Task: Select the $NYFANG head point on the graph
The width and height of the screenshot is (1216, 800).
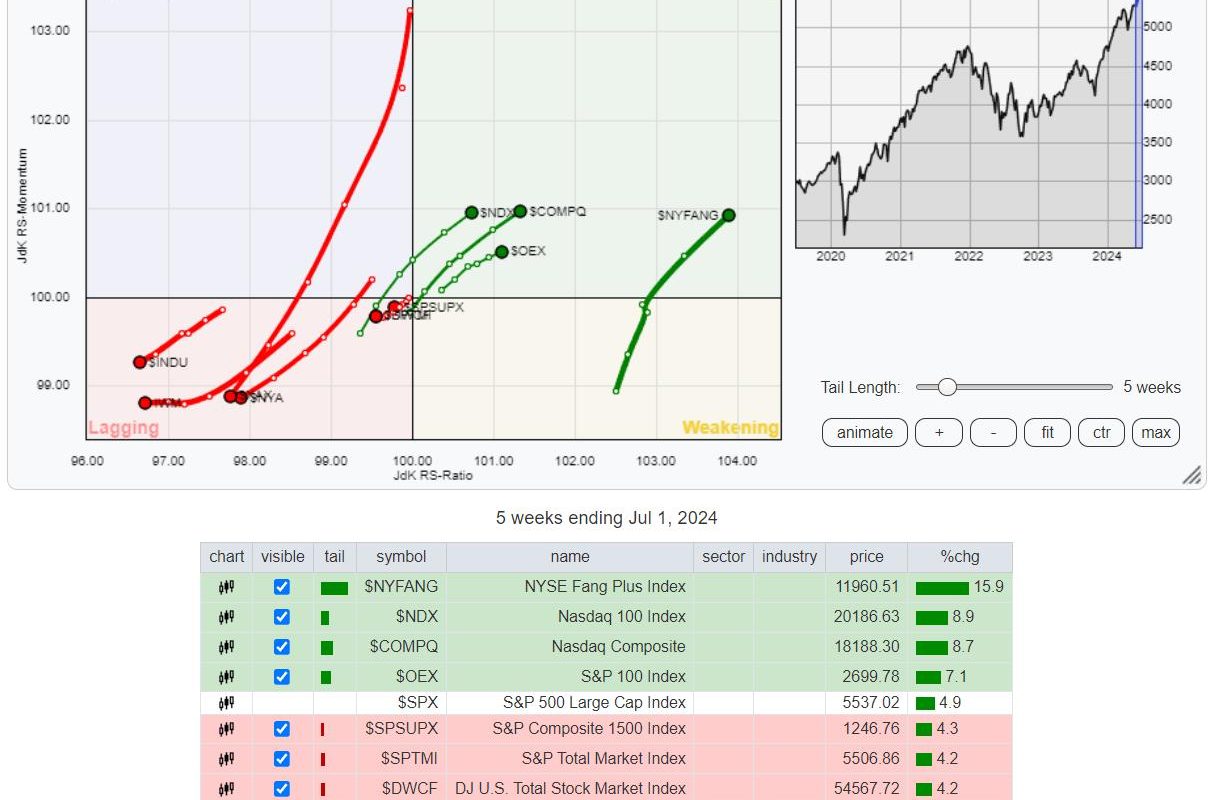Action: 729,215
